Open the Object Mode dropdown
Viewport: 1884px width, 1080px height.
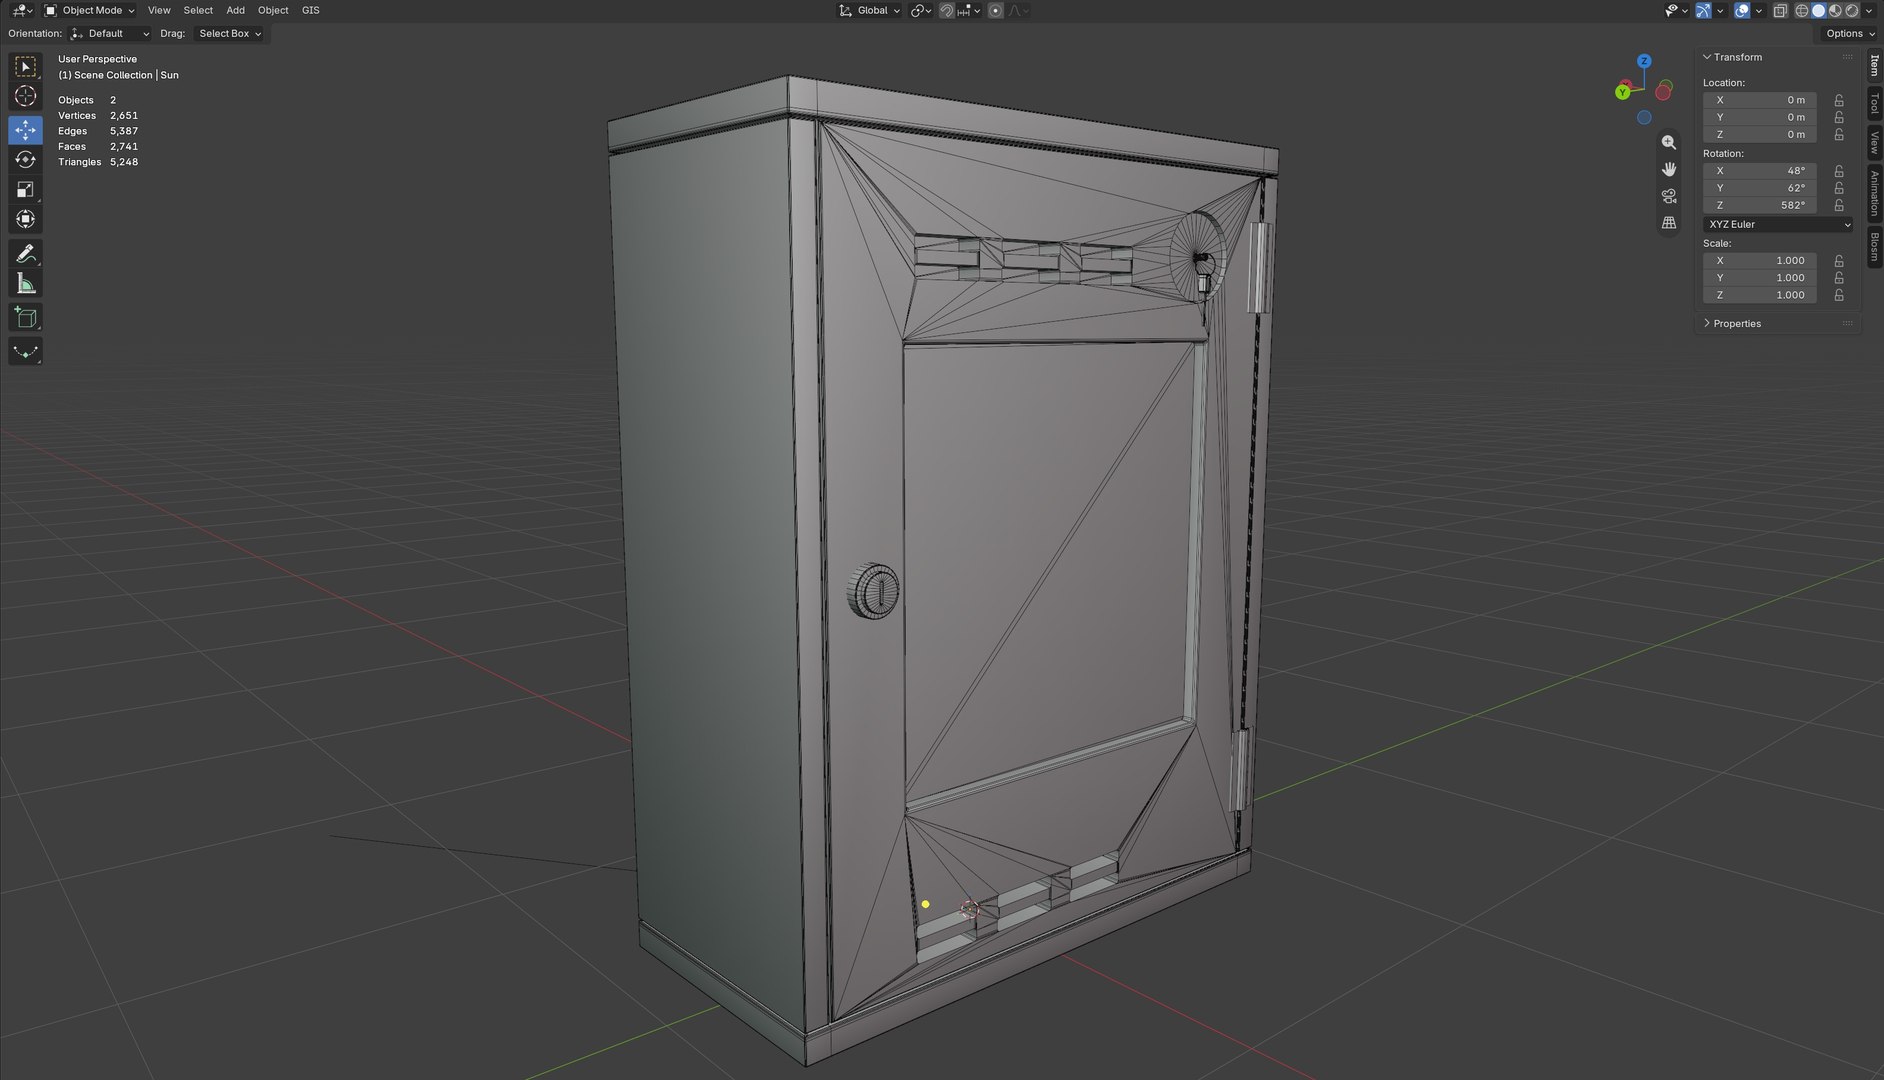89,10
